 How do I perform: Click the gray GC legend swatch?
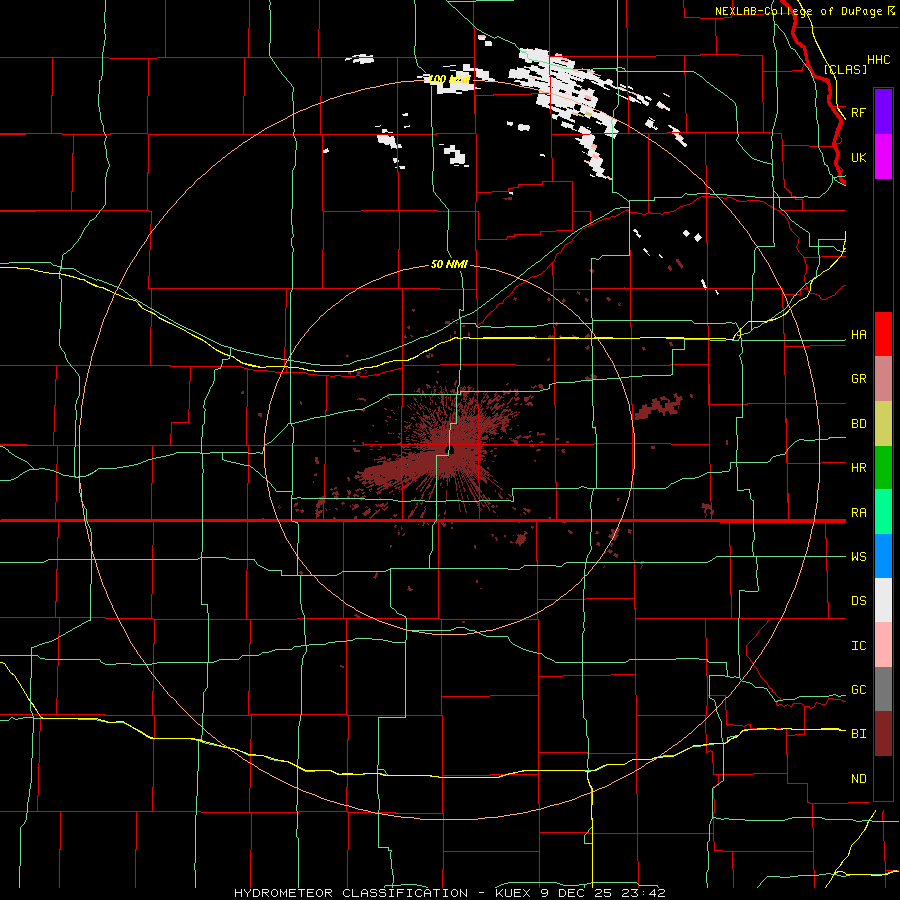[883, 689]
